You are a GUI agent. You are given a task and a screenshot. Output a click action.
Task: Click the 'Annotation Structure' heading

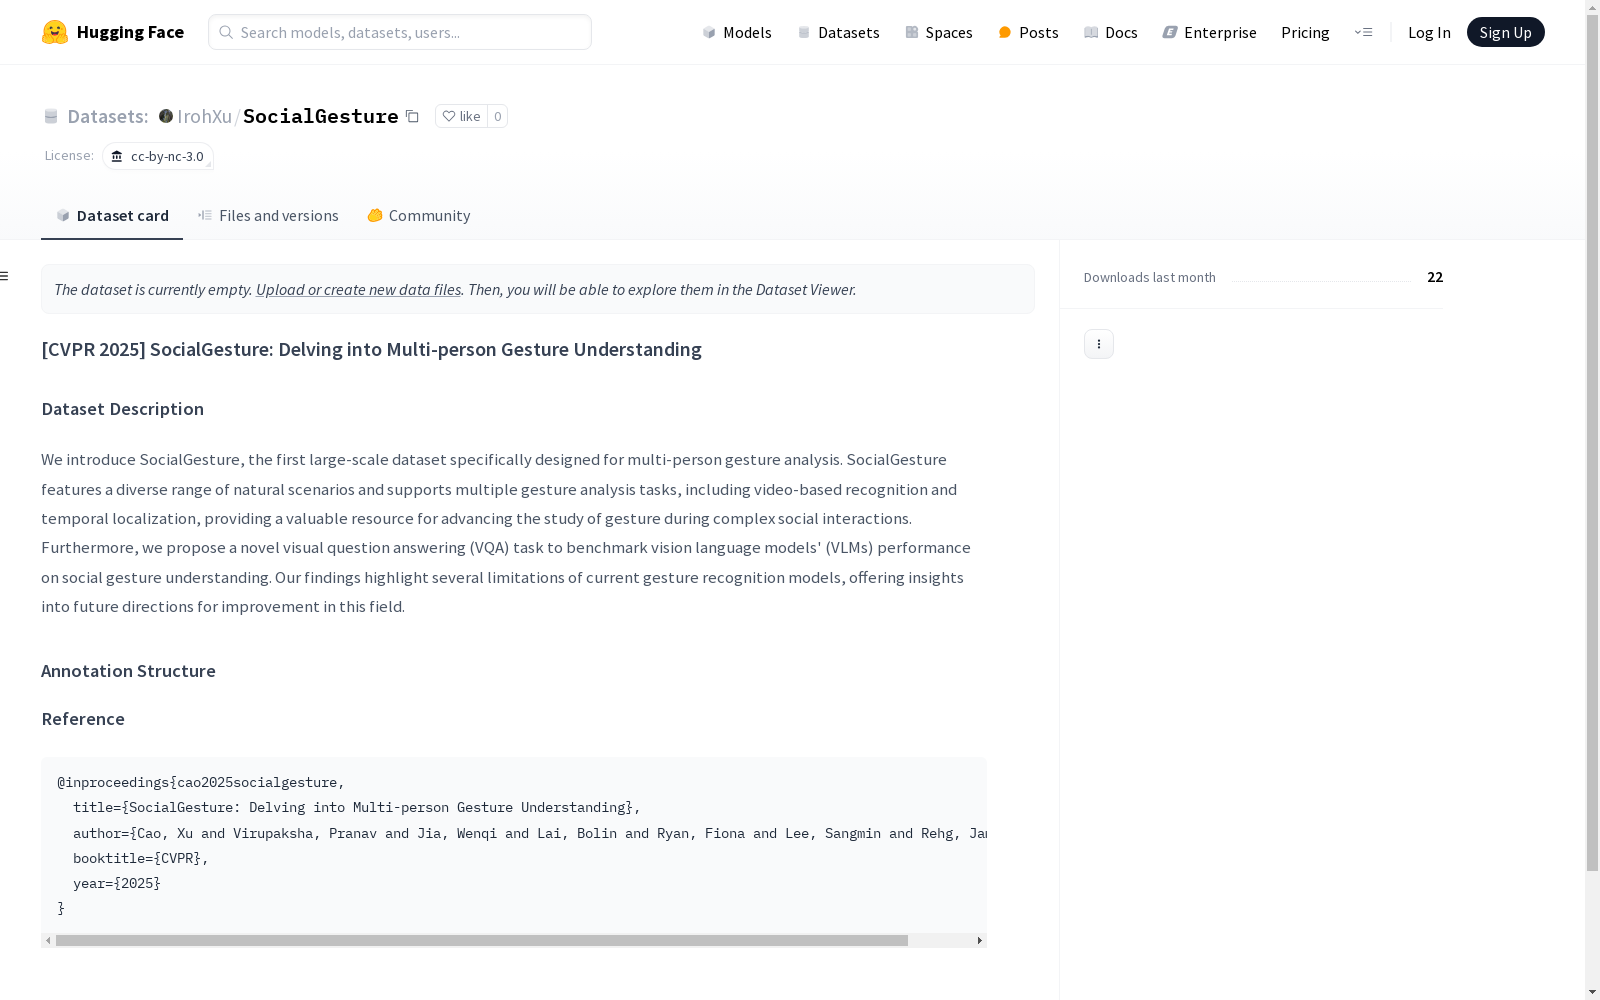(x=128, y=671)
